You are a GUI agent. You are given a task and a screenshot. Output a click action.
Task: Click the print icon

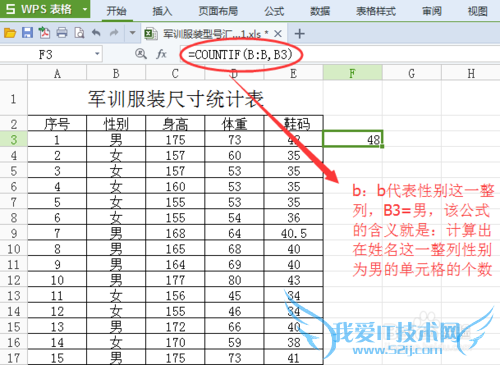pyautogui.click(x=62, y=33)
